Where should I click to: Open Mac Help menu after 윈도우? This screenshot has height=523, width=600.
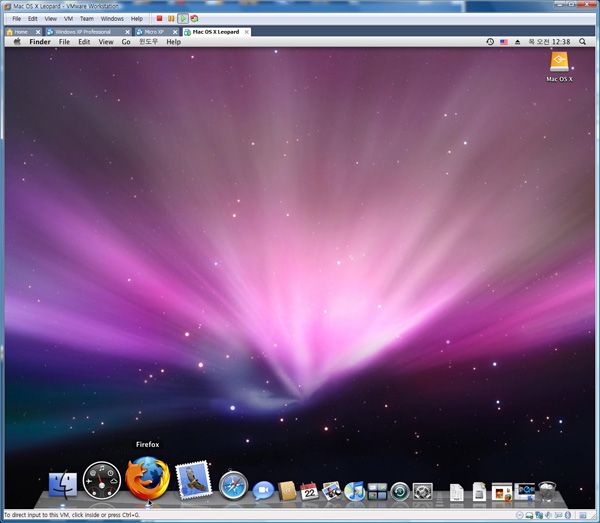tap(173, 42)
